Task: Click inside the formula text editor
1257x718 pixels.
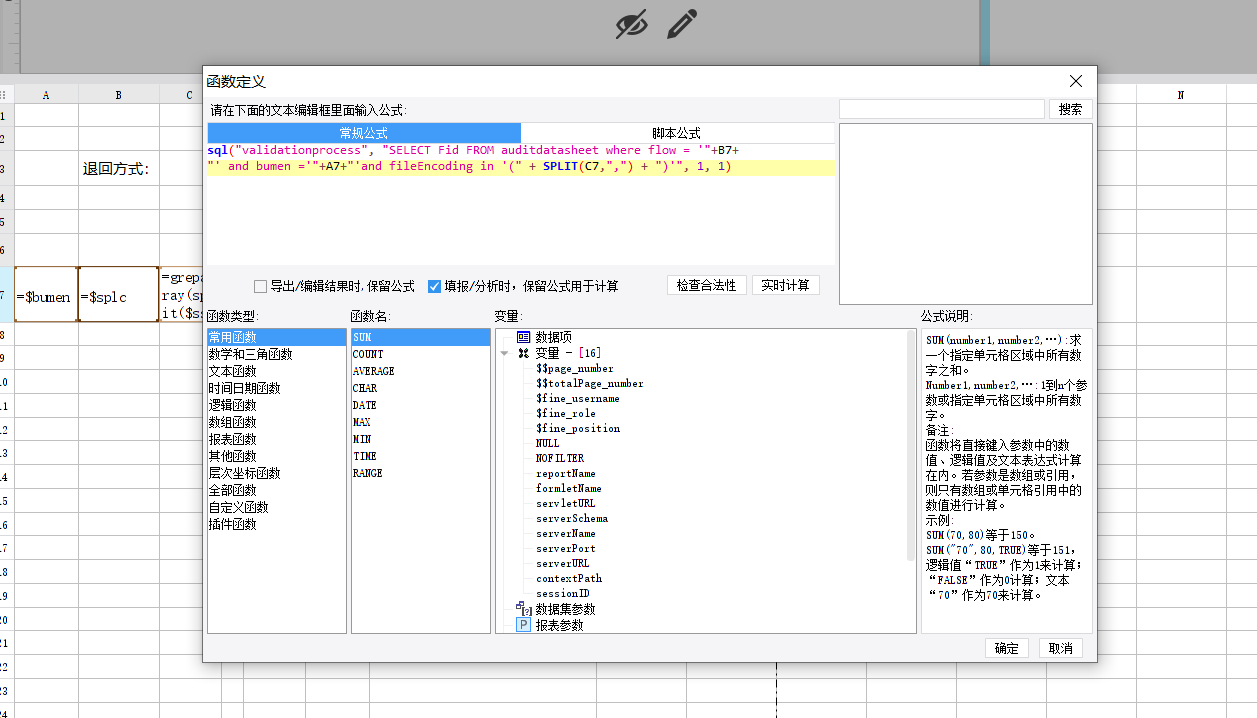Action: (x=521, y=204)
